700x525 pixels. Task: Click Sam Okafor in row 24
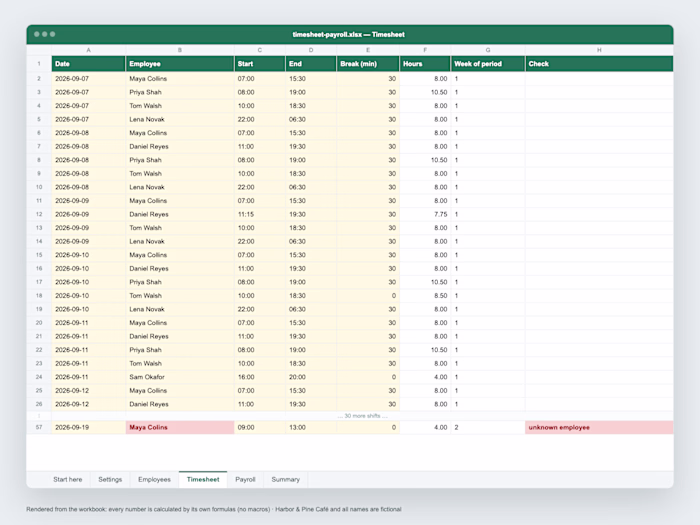[x=180, y=377]
